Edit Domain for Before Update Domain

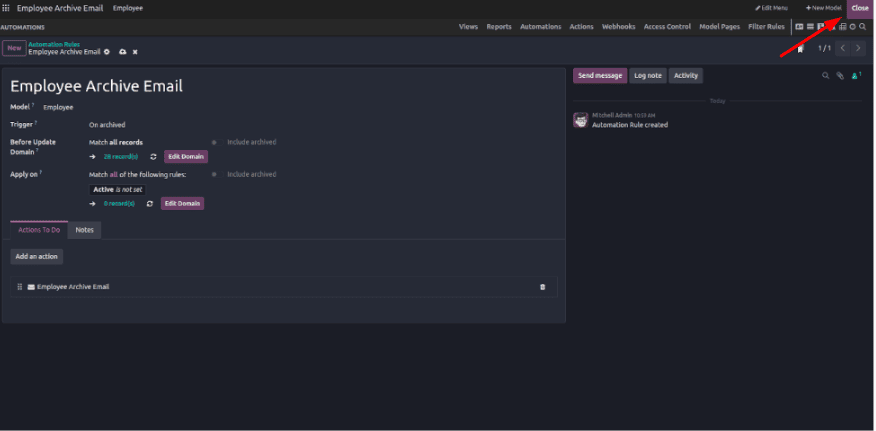click(186, 157)
